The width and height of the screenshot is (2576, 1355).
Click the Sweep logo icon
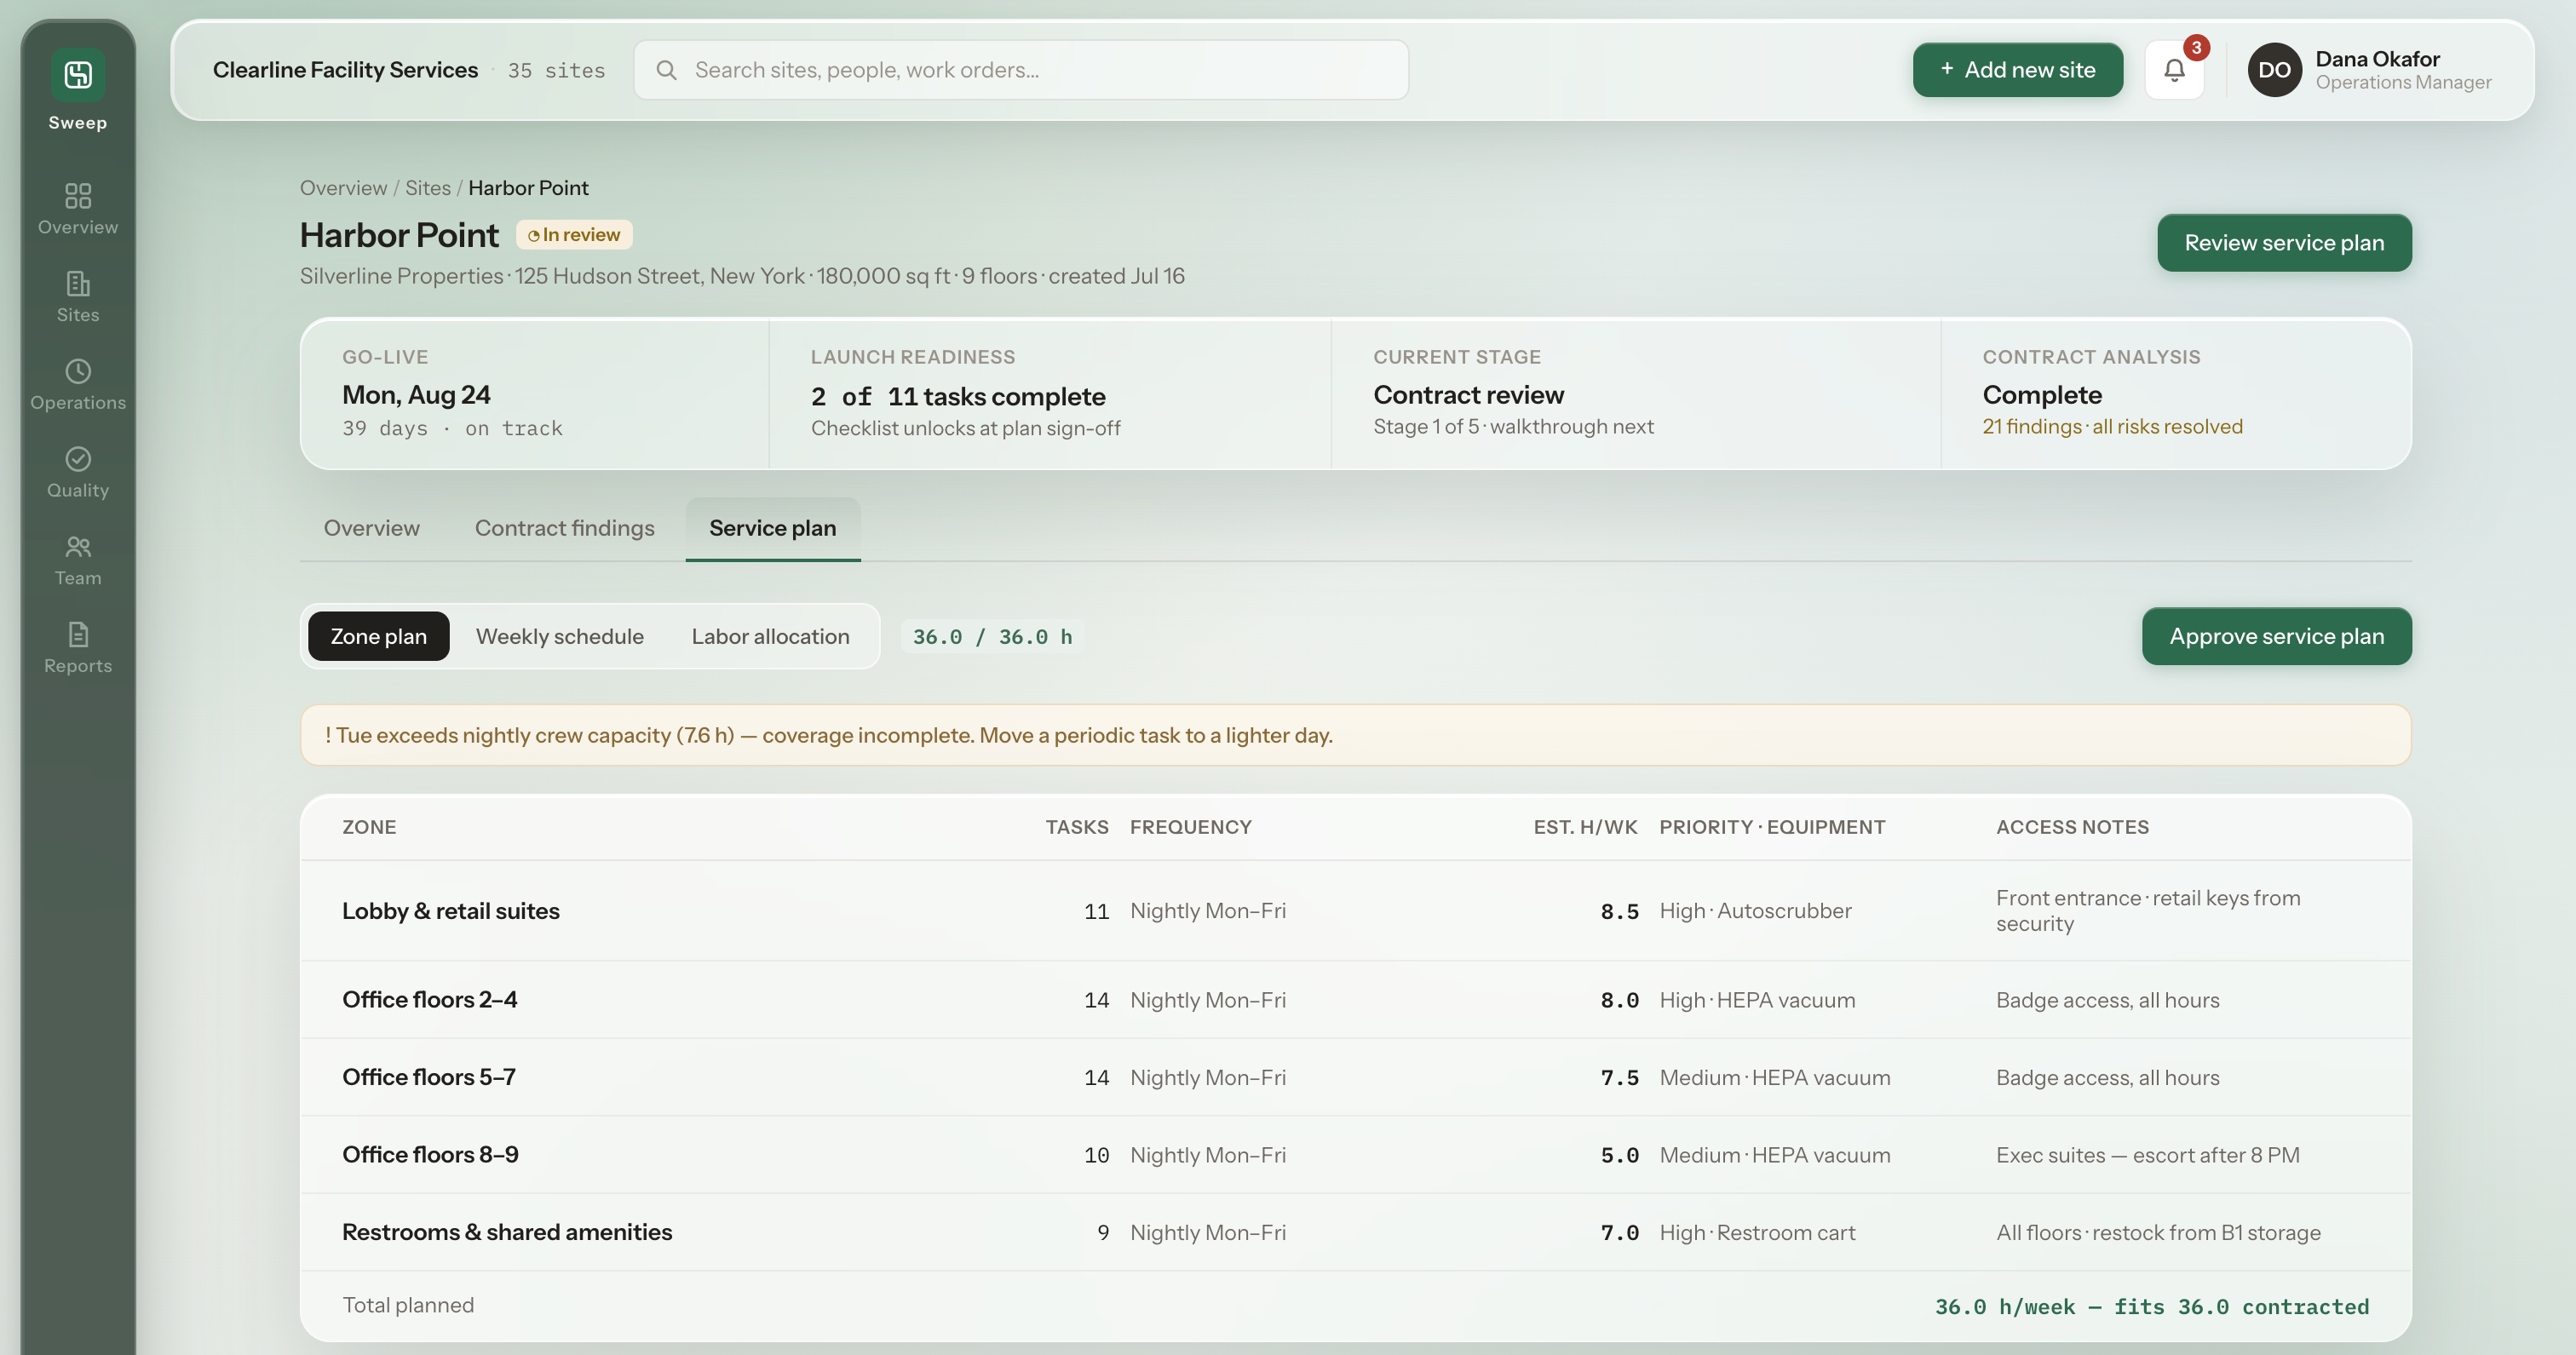[78, 75]
